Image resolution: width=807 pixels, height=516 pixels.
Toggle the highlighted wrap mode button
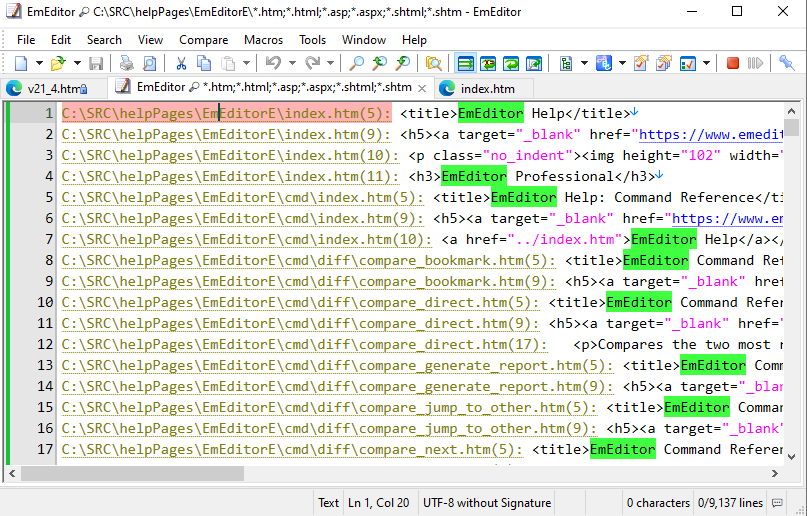tap(465, 64)
